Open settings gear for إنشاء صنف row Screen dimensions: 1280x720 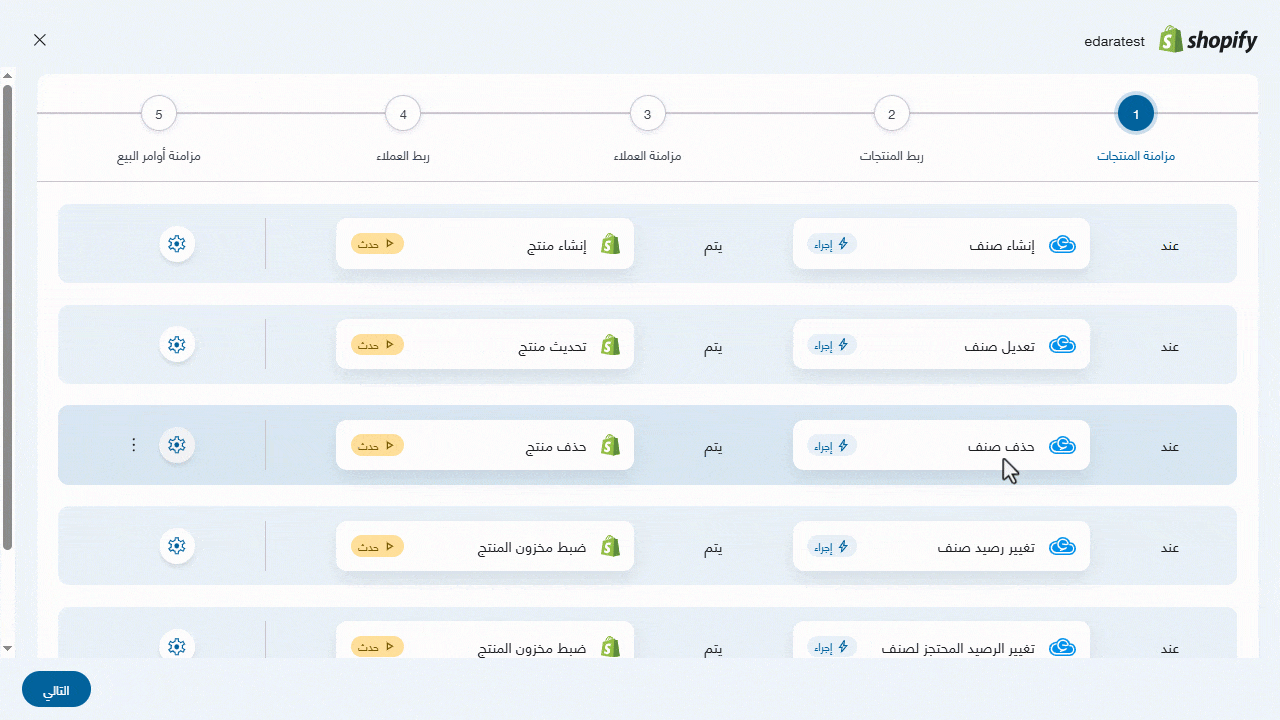[x=177, y=243]
